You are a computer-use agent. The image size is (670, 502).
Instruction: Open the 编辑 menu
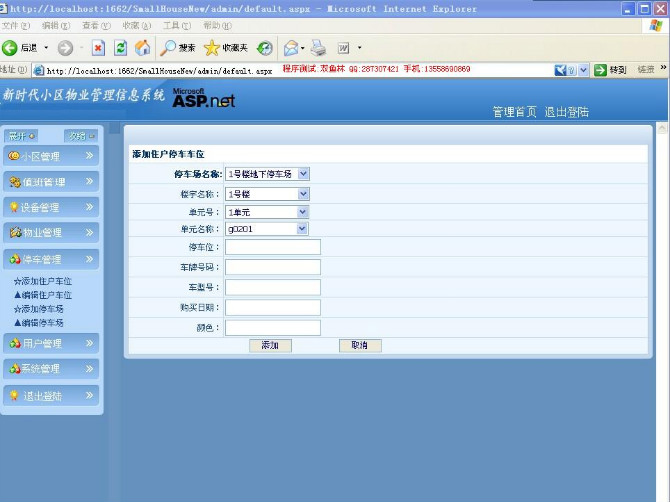(56, 26)
